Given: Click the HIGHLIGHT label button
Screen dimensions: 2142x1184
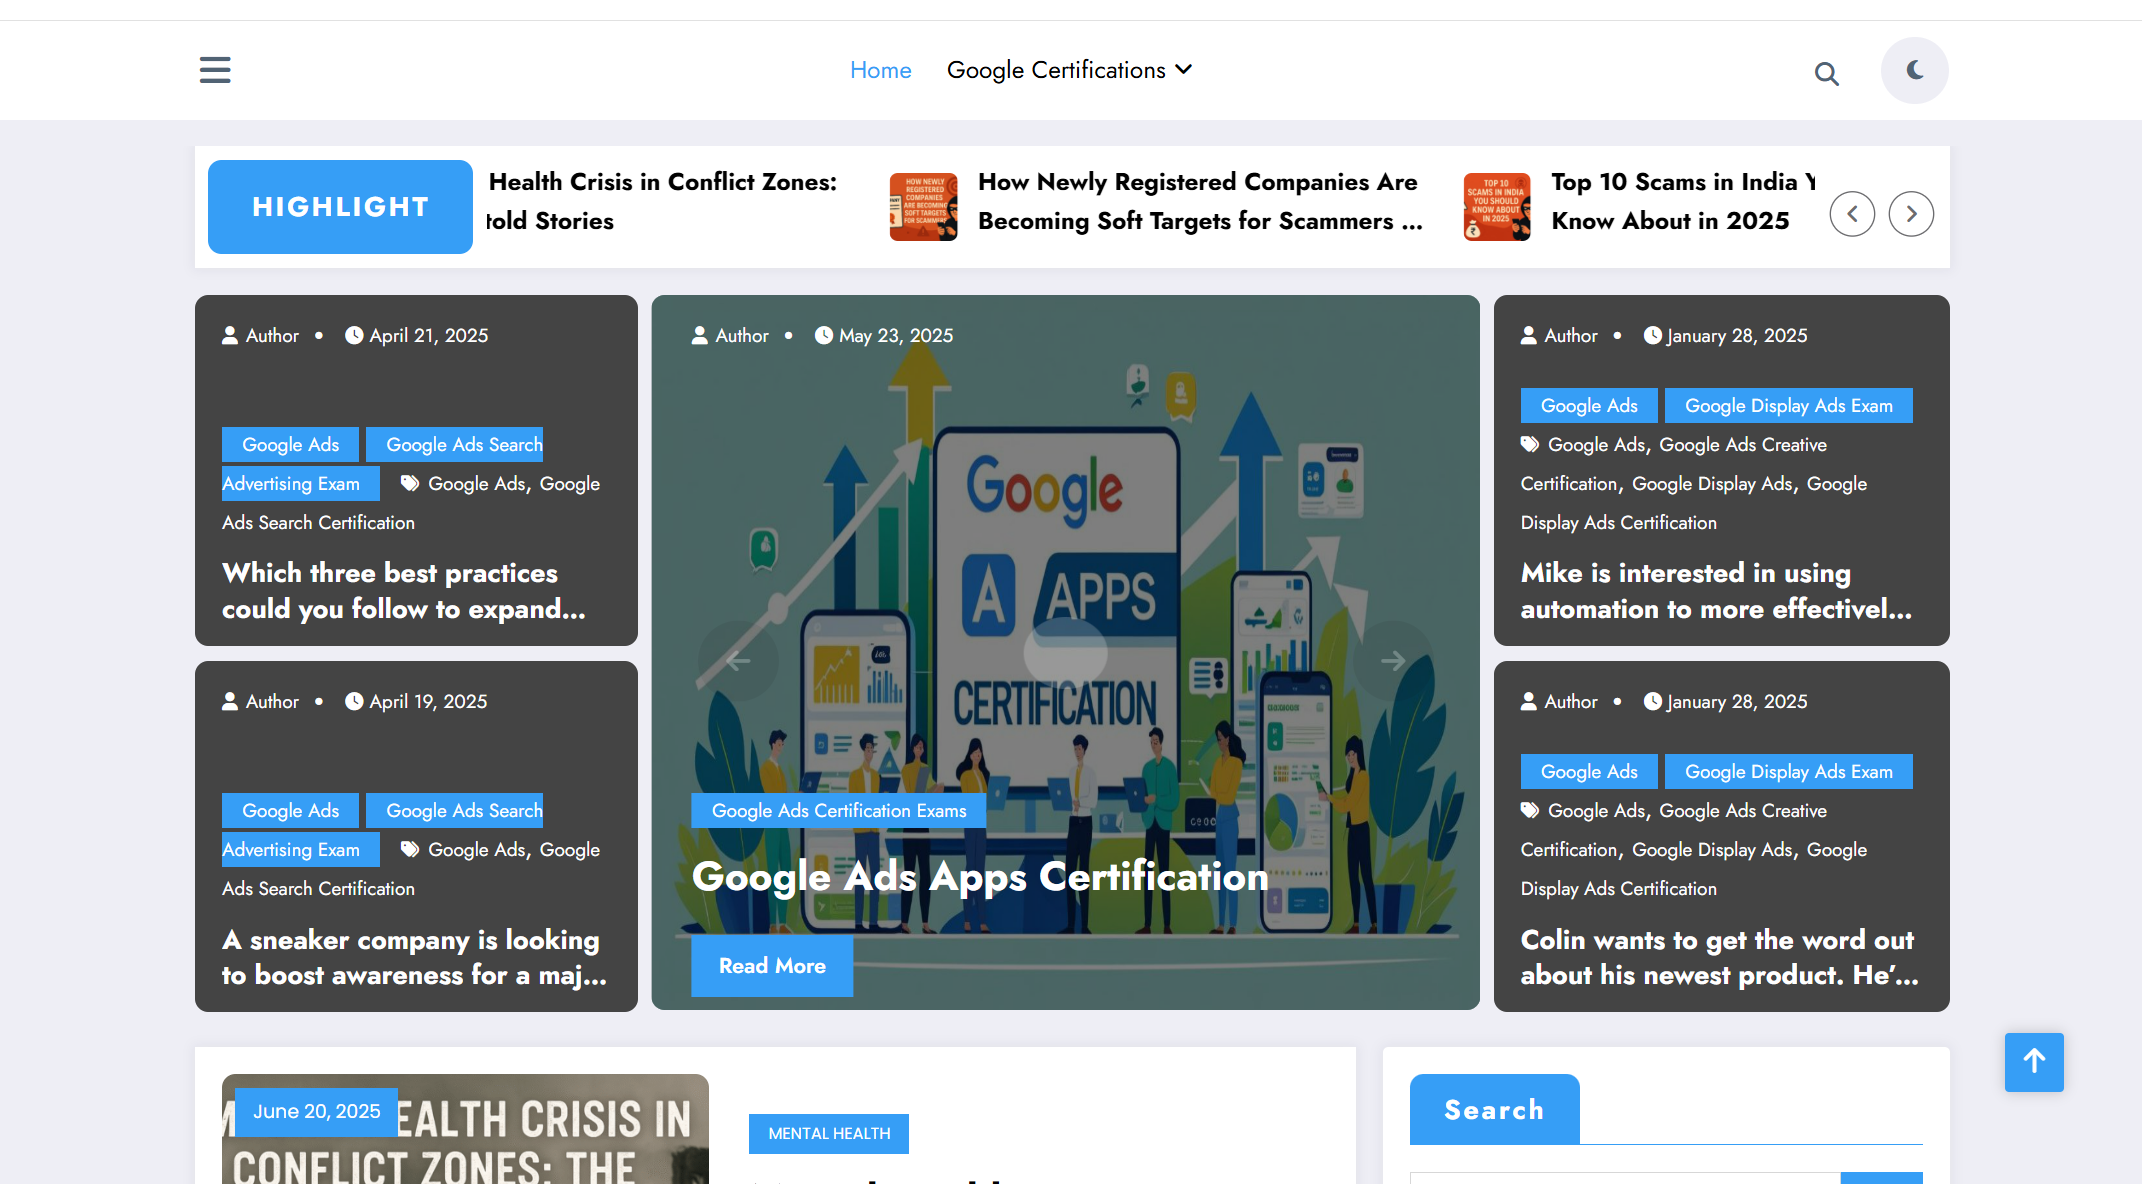Looking at the screenshot, I should point(340,206).
